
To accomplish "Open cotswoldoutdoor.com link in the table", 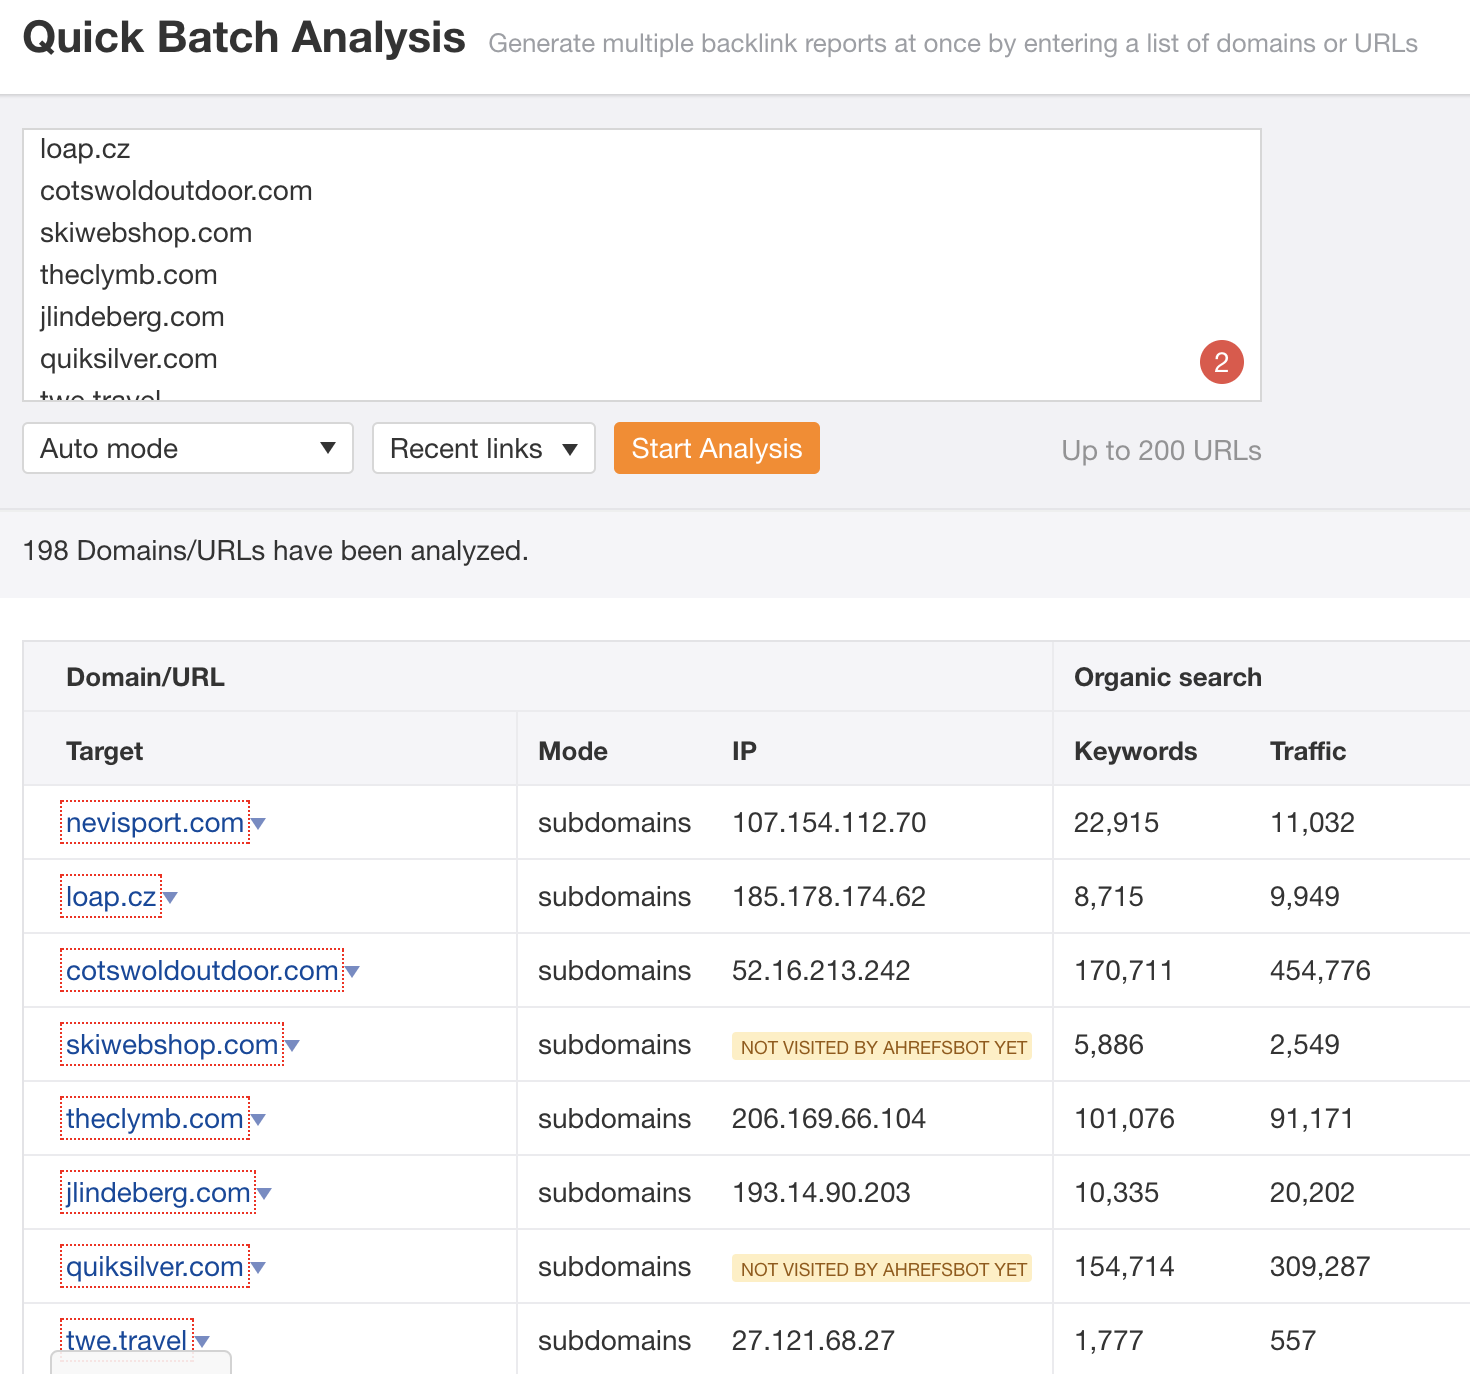I will coord(202,970).
